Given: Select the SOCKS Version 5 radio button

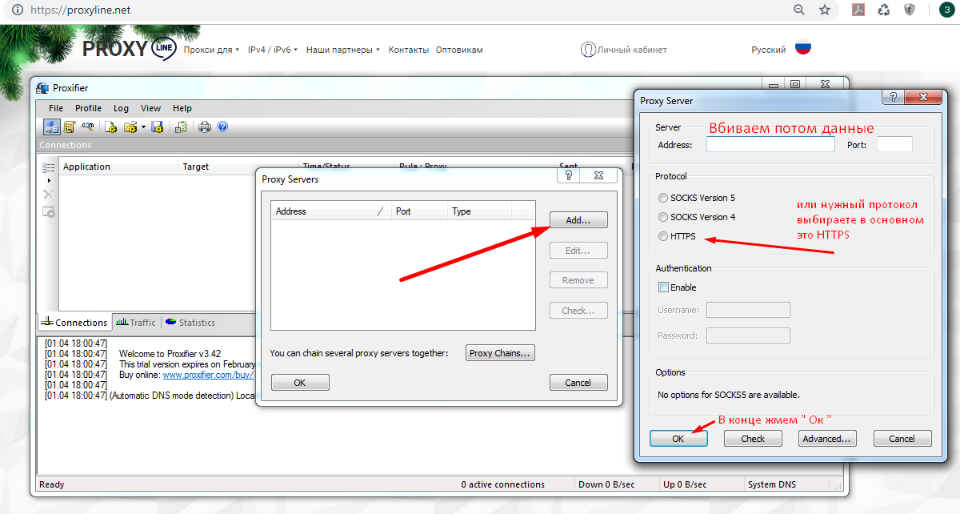Looking at the screenshot, I should click(663, 198).
